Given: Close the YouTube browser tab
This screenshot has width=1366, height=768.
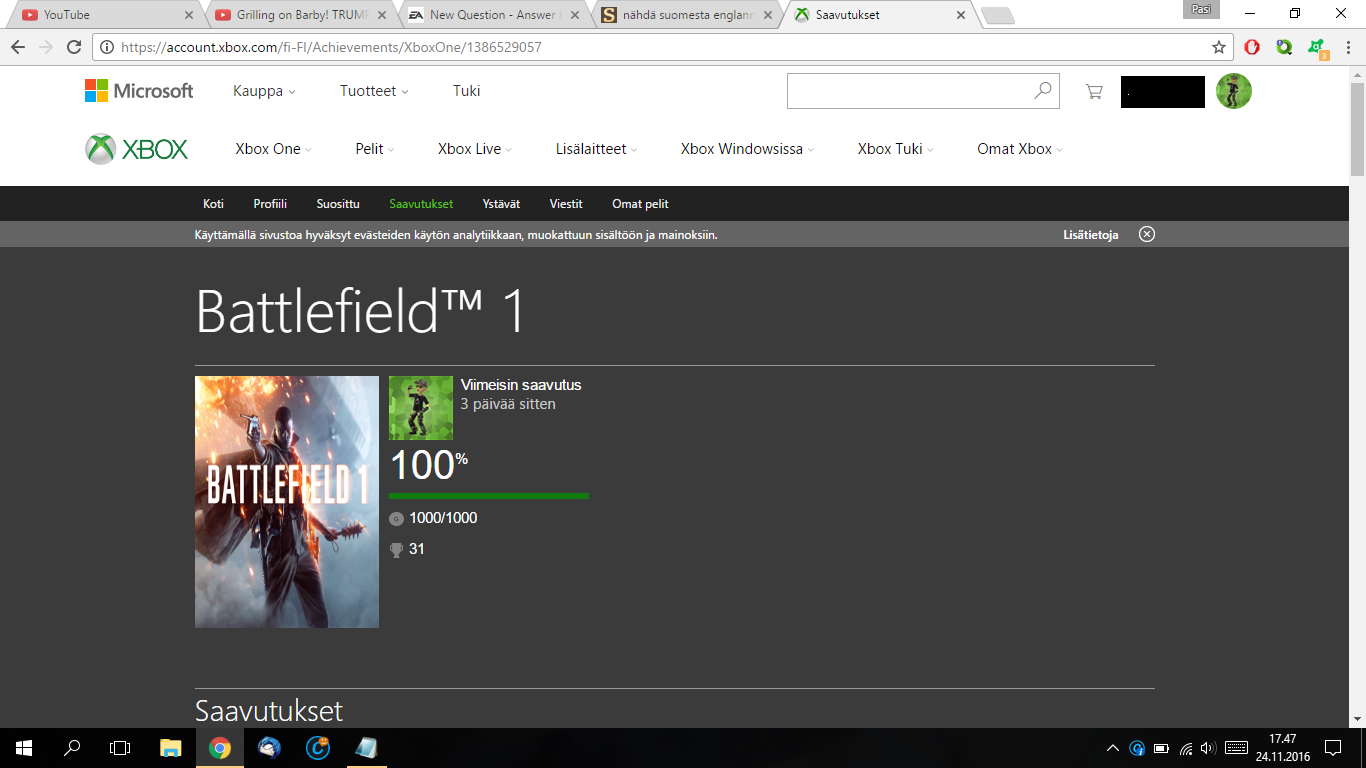Looking at the screenshot, I should tap(189, 15).
